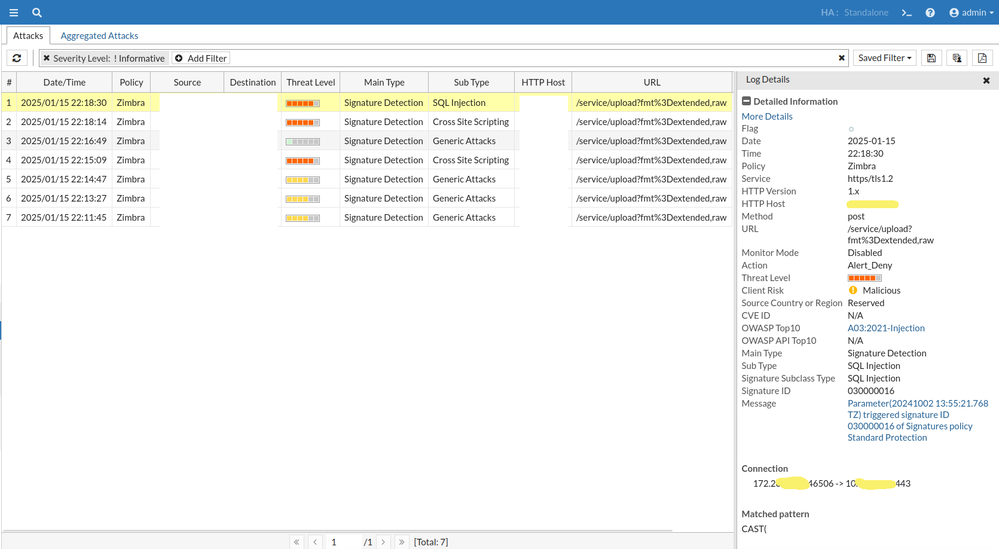Export log as PDF icon

[982, 58]
